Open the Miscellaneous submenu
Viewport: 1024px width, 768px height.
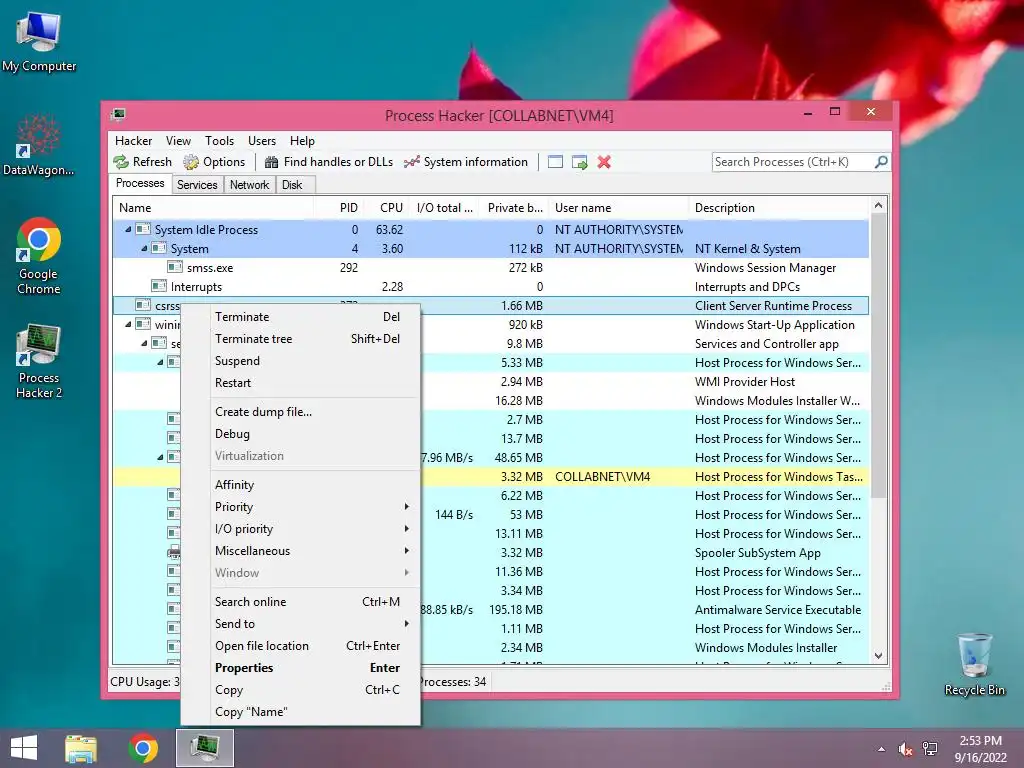(x=313, y=551)
